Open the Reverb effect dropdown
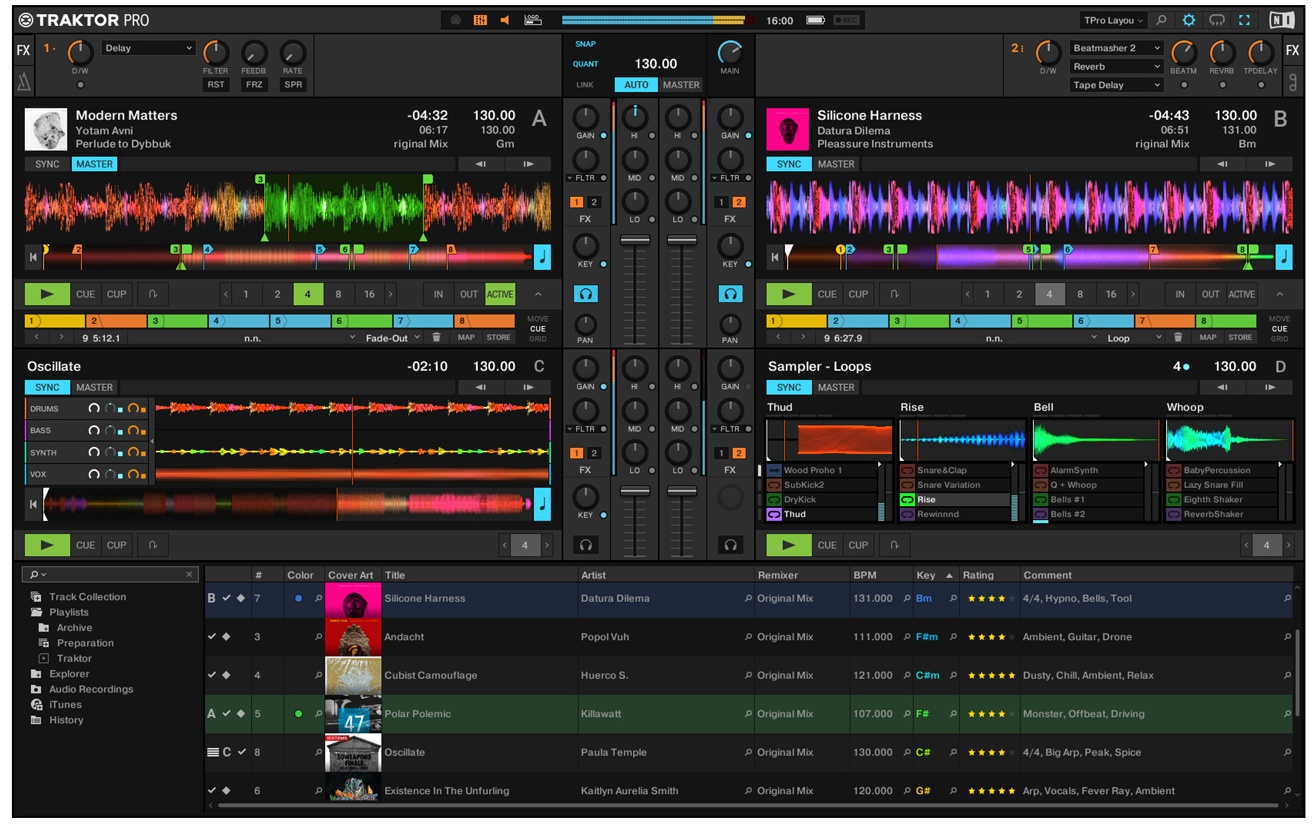This screenshot has width=1312, height=835. [1116, 67]
